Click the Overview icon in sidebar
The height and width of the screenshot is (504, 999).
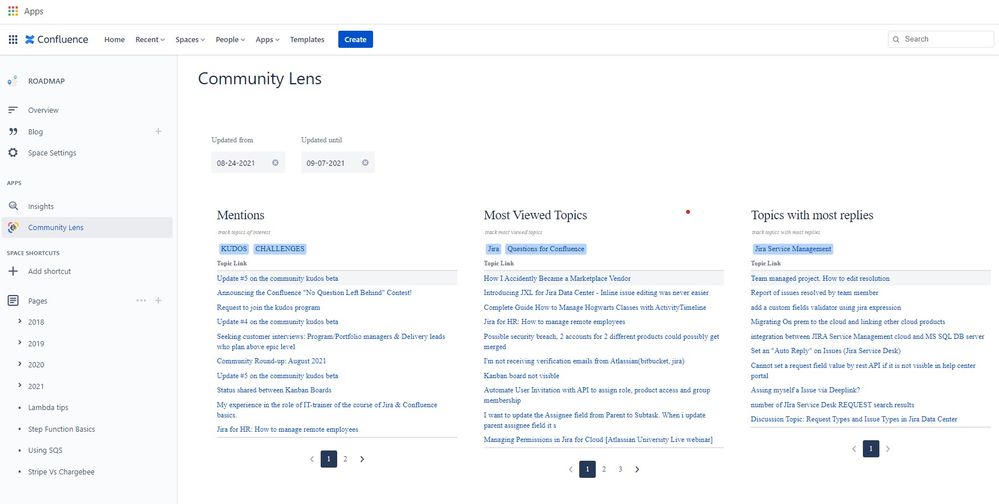click(x=13, y=110)
